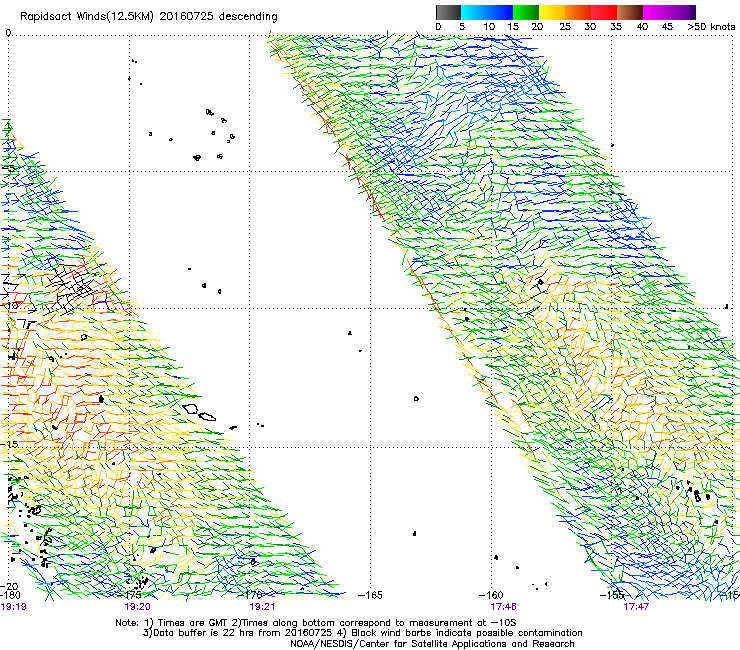Click the purple time label '19:21'
This screenshot has width=740, height=650.
[262, 607]
